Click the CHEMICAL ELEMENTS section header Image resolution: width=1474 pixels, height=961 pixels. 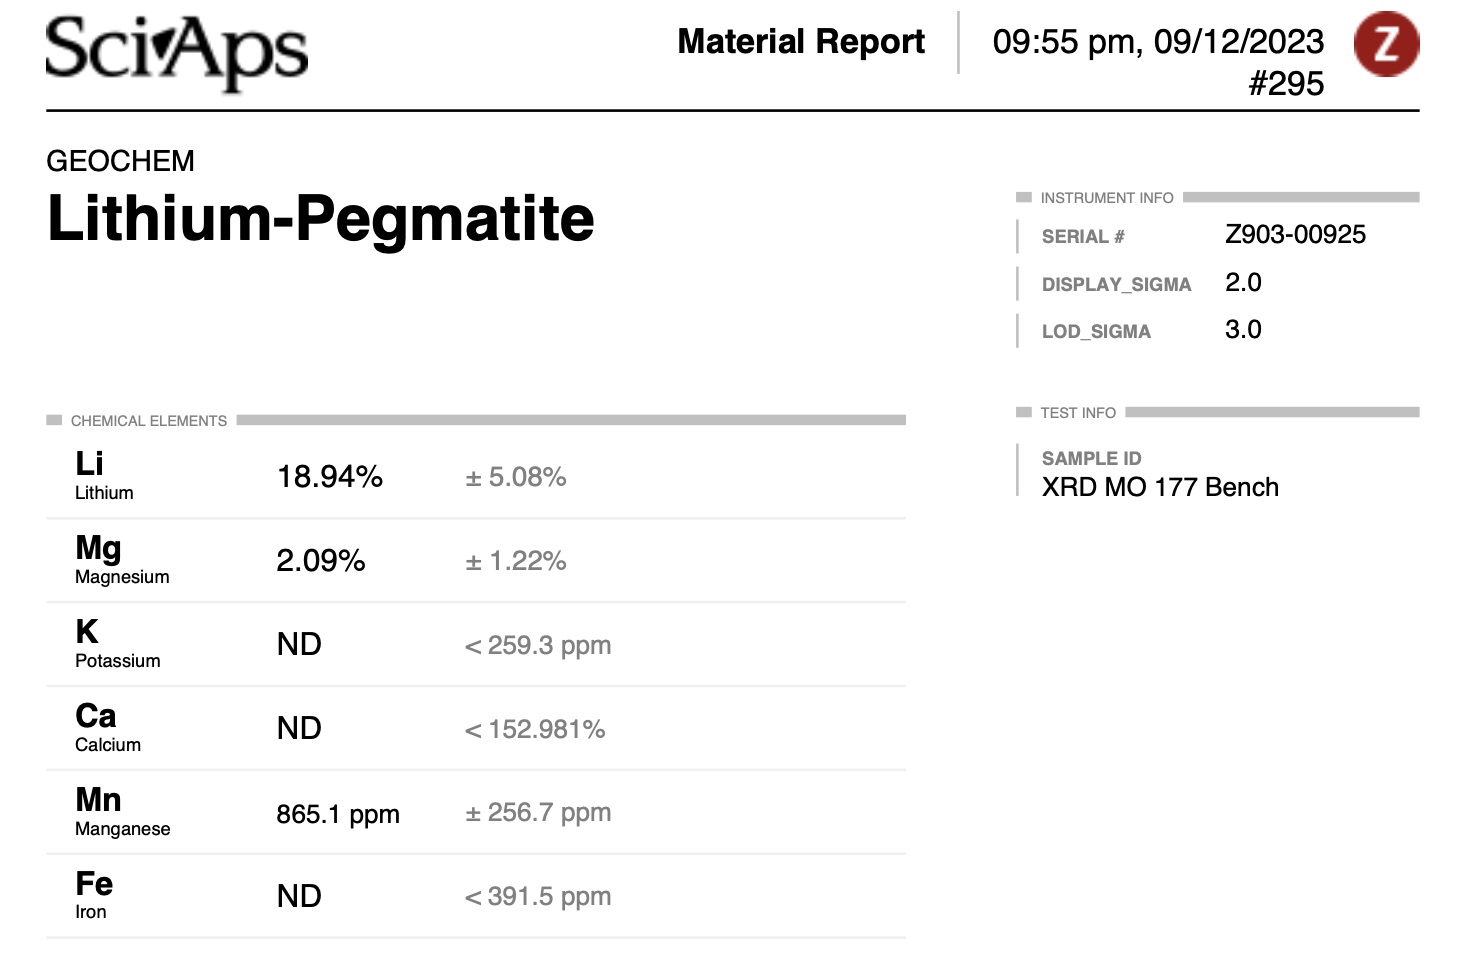tap(149, 421)
